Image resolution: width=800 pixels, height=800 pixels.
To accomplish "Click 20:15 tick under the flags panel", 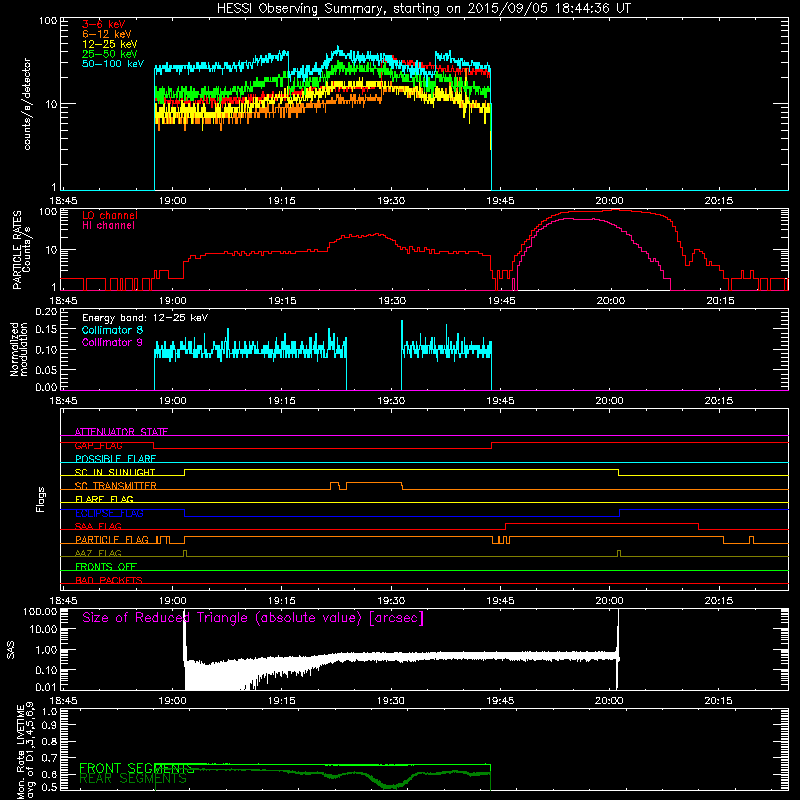I will pyautogui.click(x=718, y=601).
